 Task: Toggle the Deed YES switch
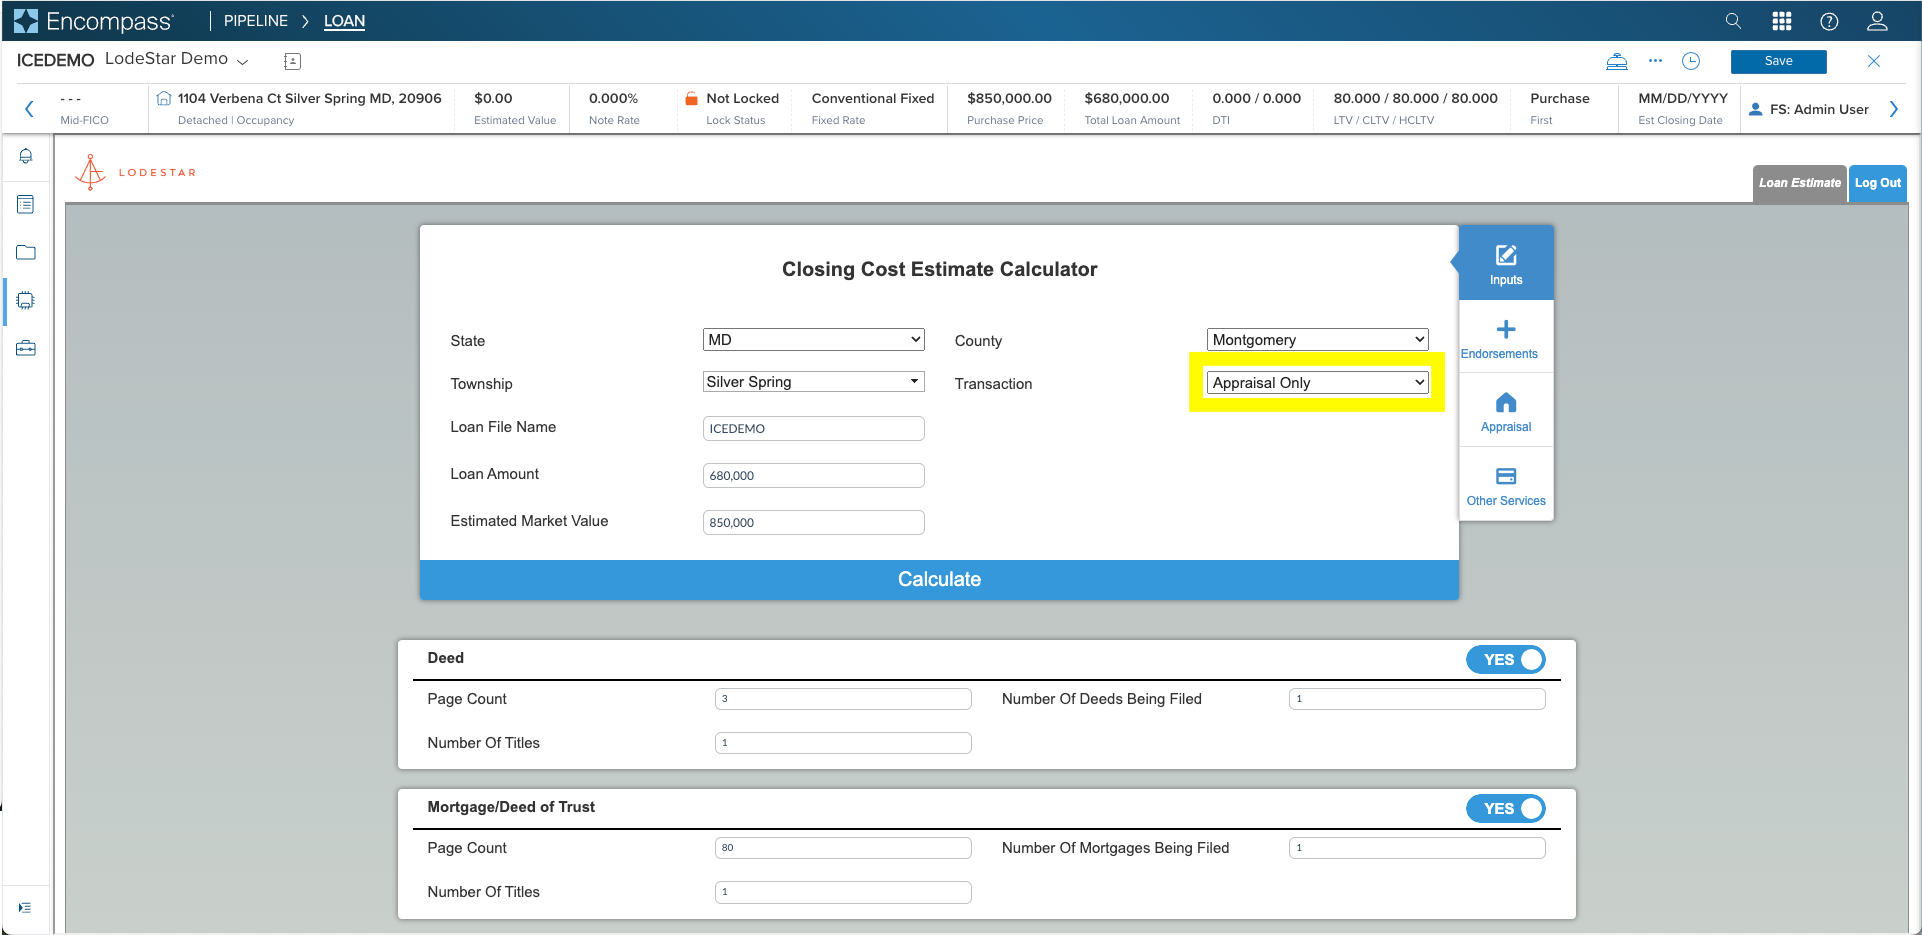point(1506,660)
